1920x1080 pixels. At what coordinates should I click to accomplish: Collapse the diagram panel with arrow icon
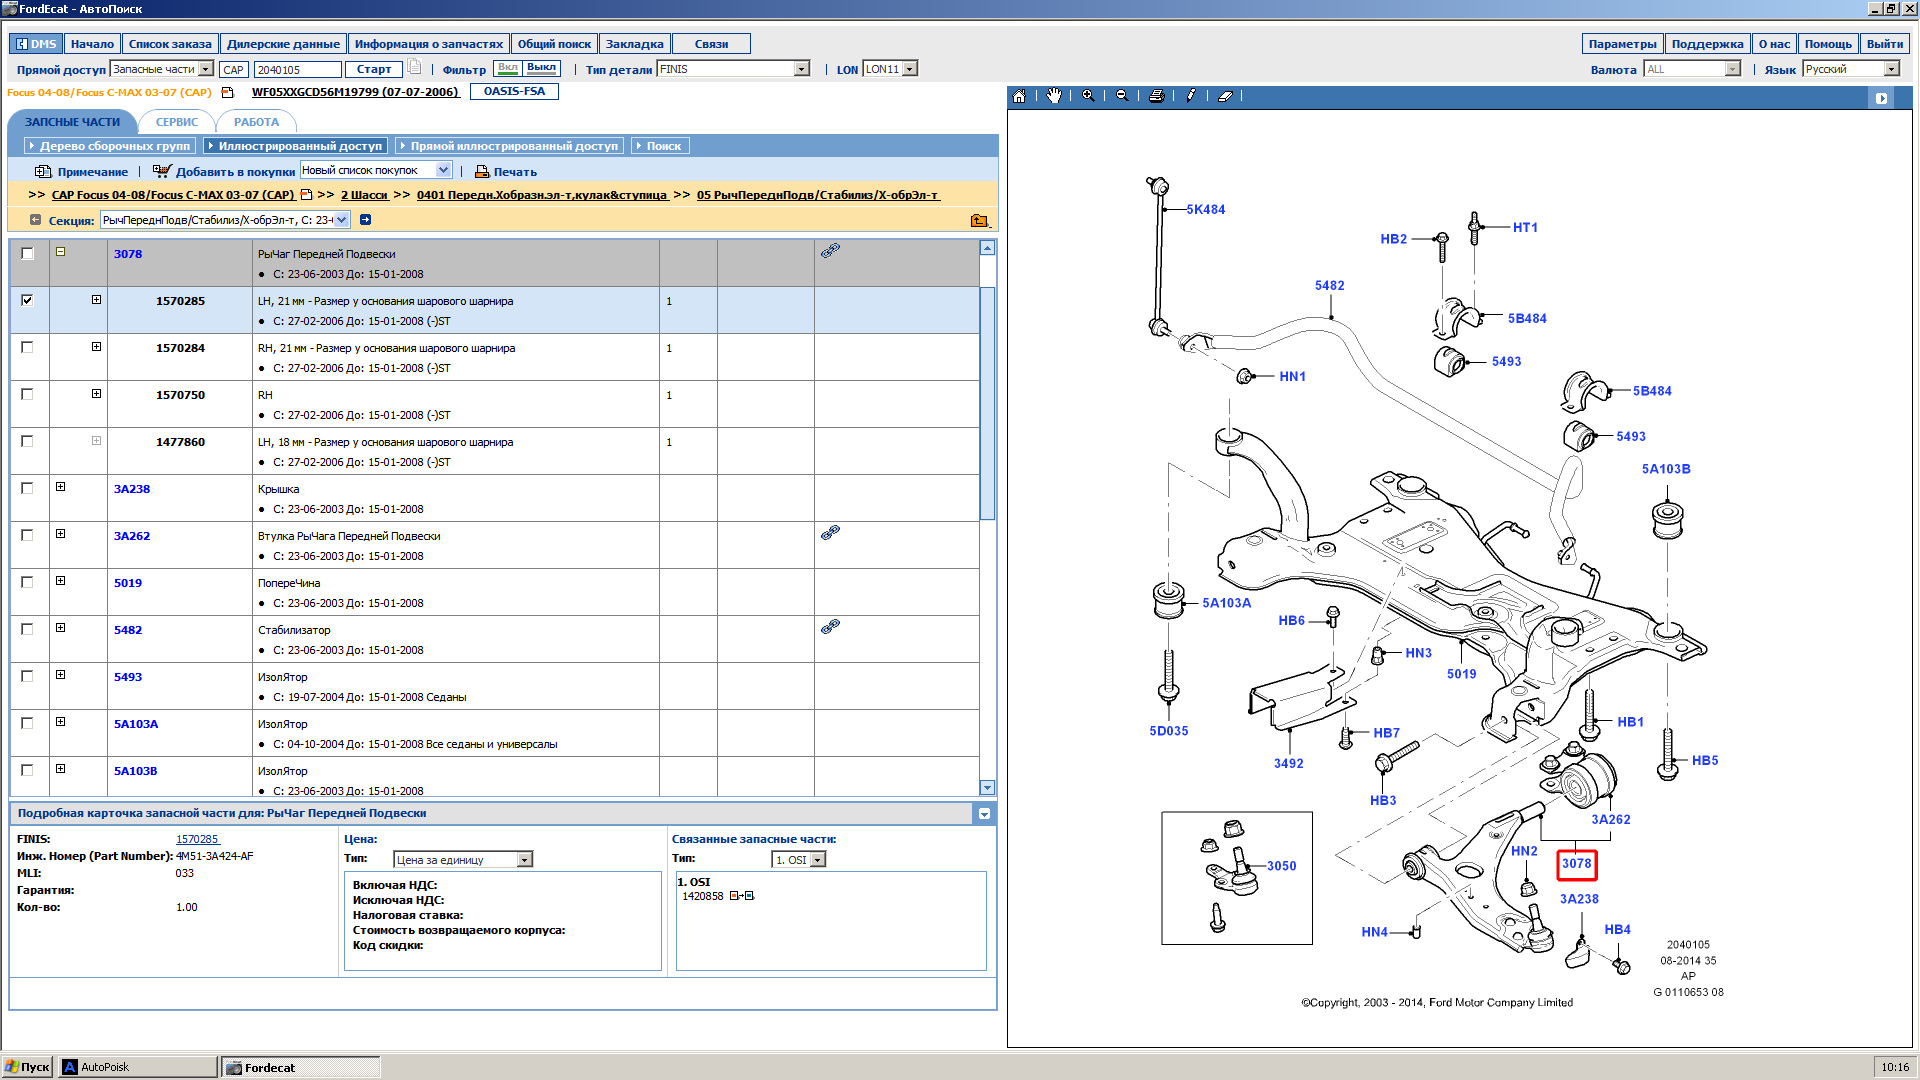[1881, 98]
